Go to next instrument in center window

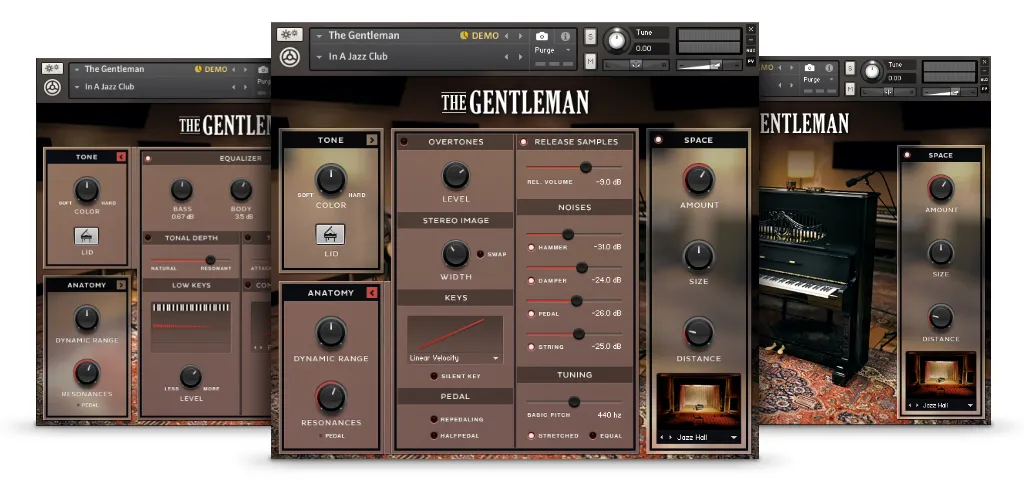pos(520,36)
